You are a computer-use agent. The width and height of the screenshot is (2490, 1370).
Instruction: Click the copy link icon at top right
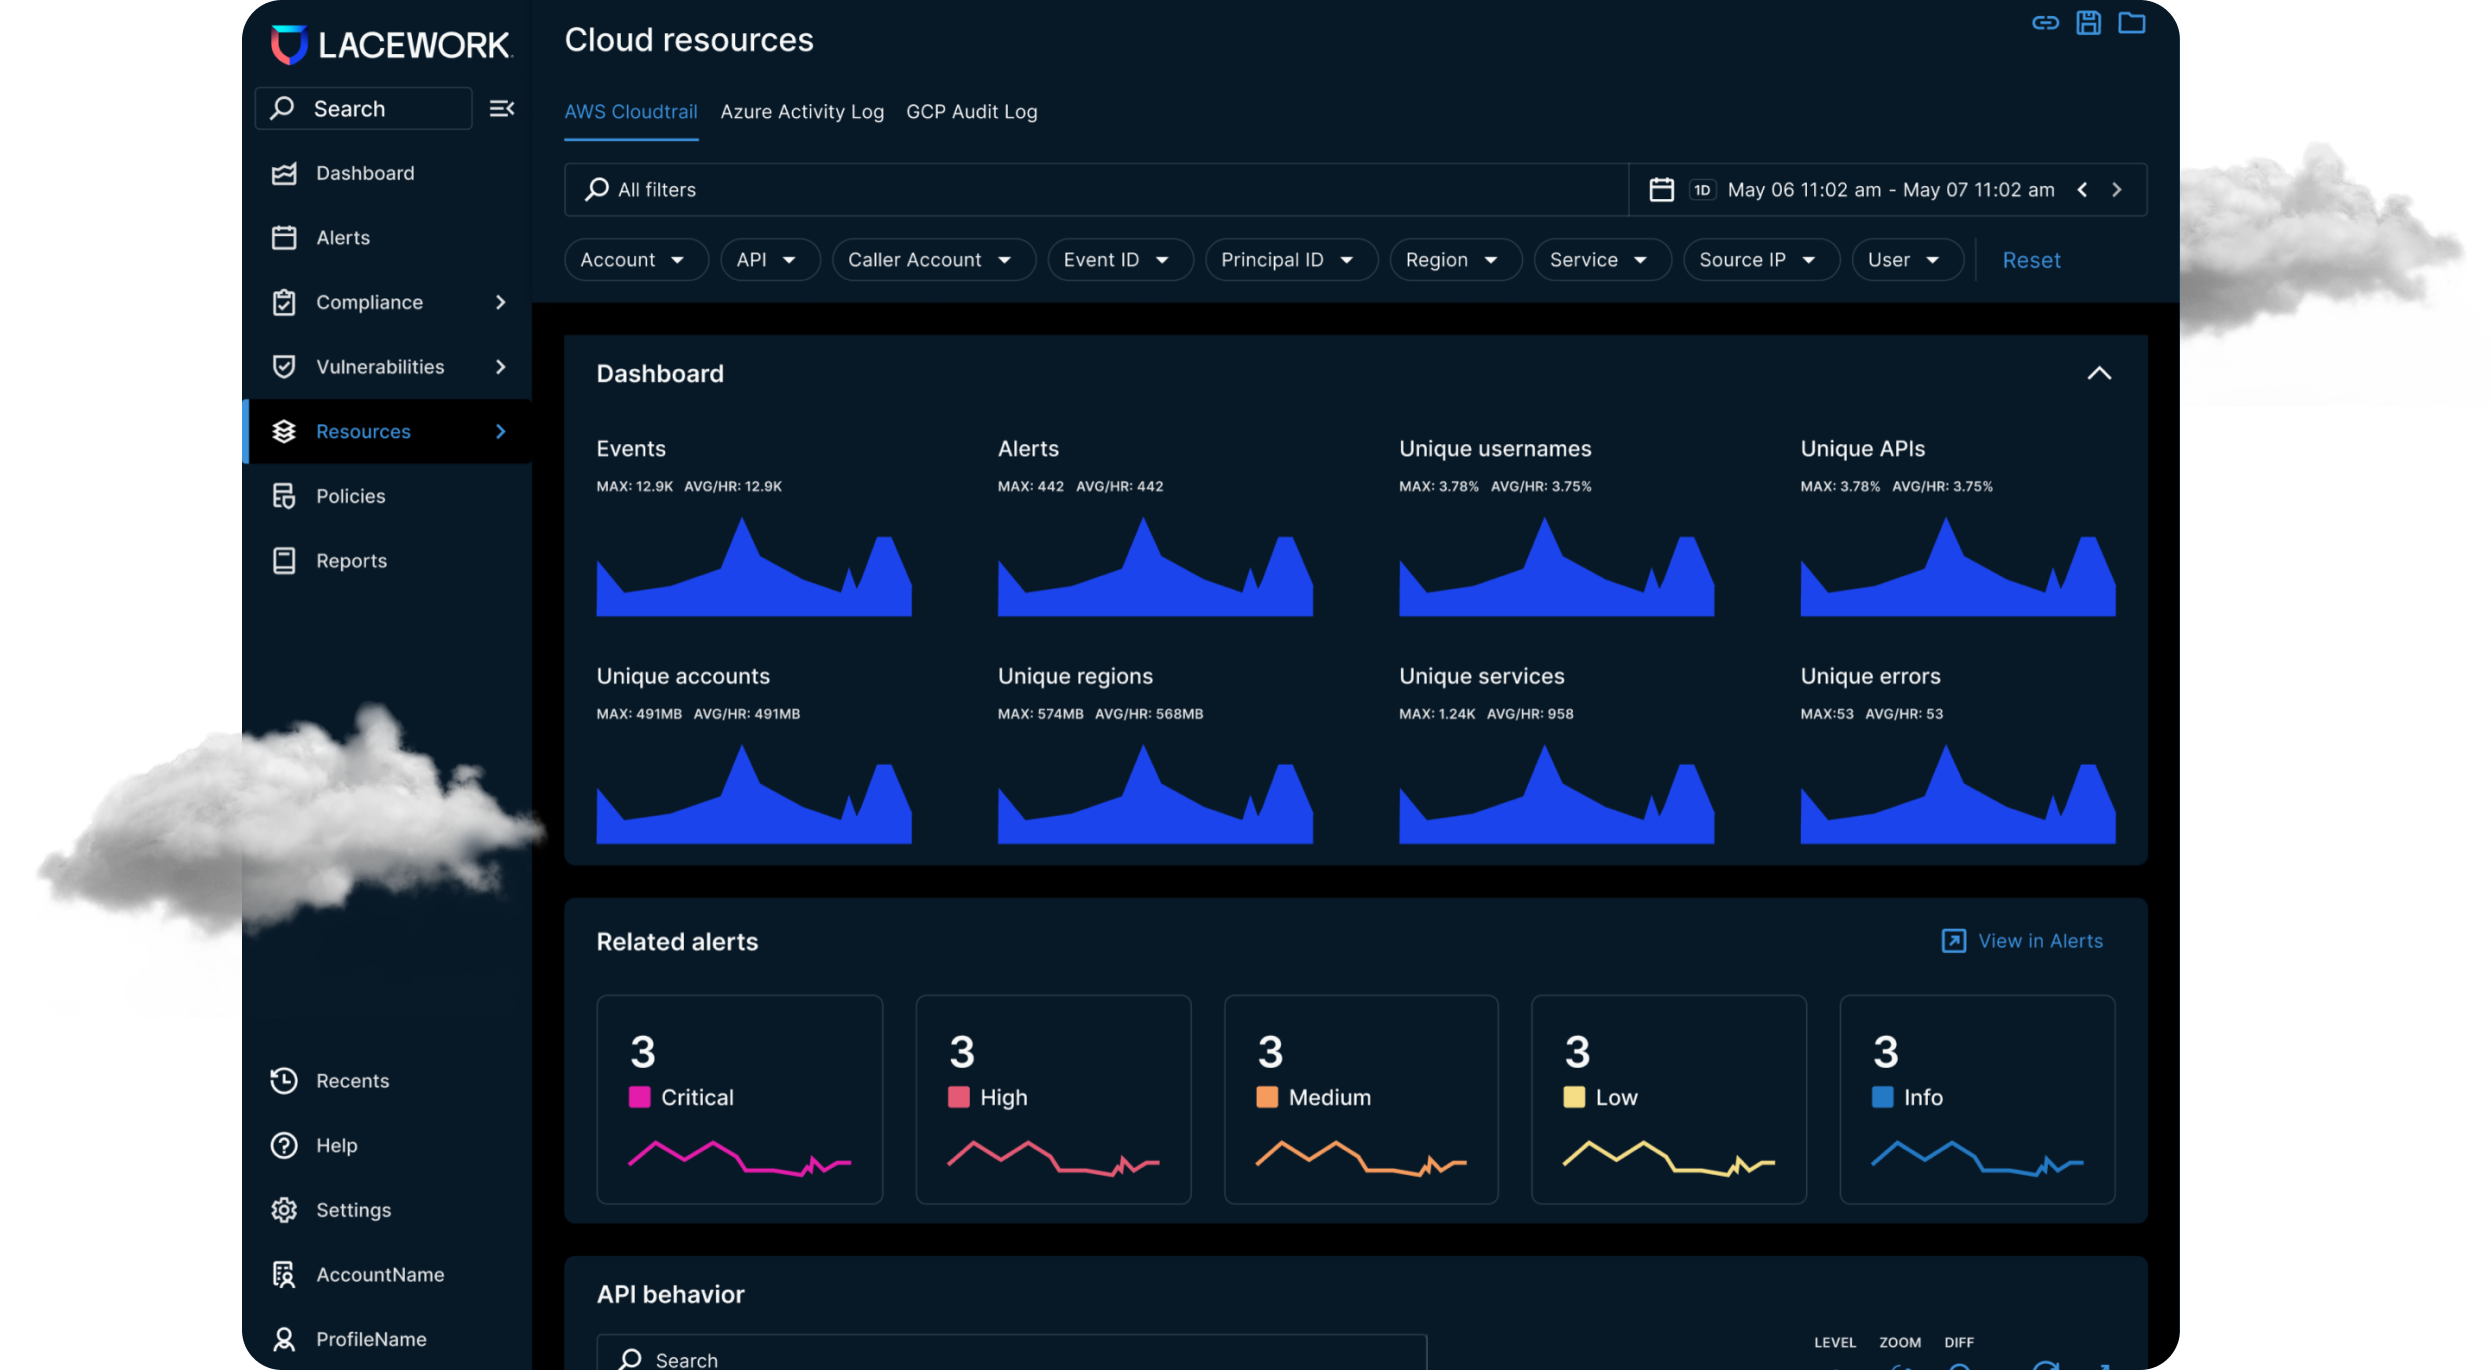point(2045,23)
